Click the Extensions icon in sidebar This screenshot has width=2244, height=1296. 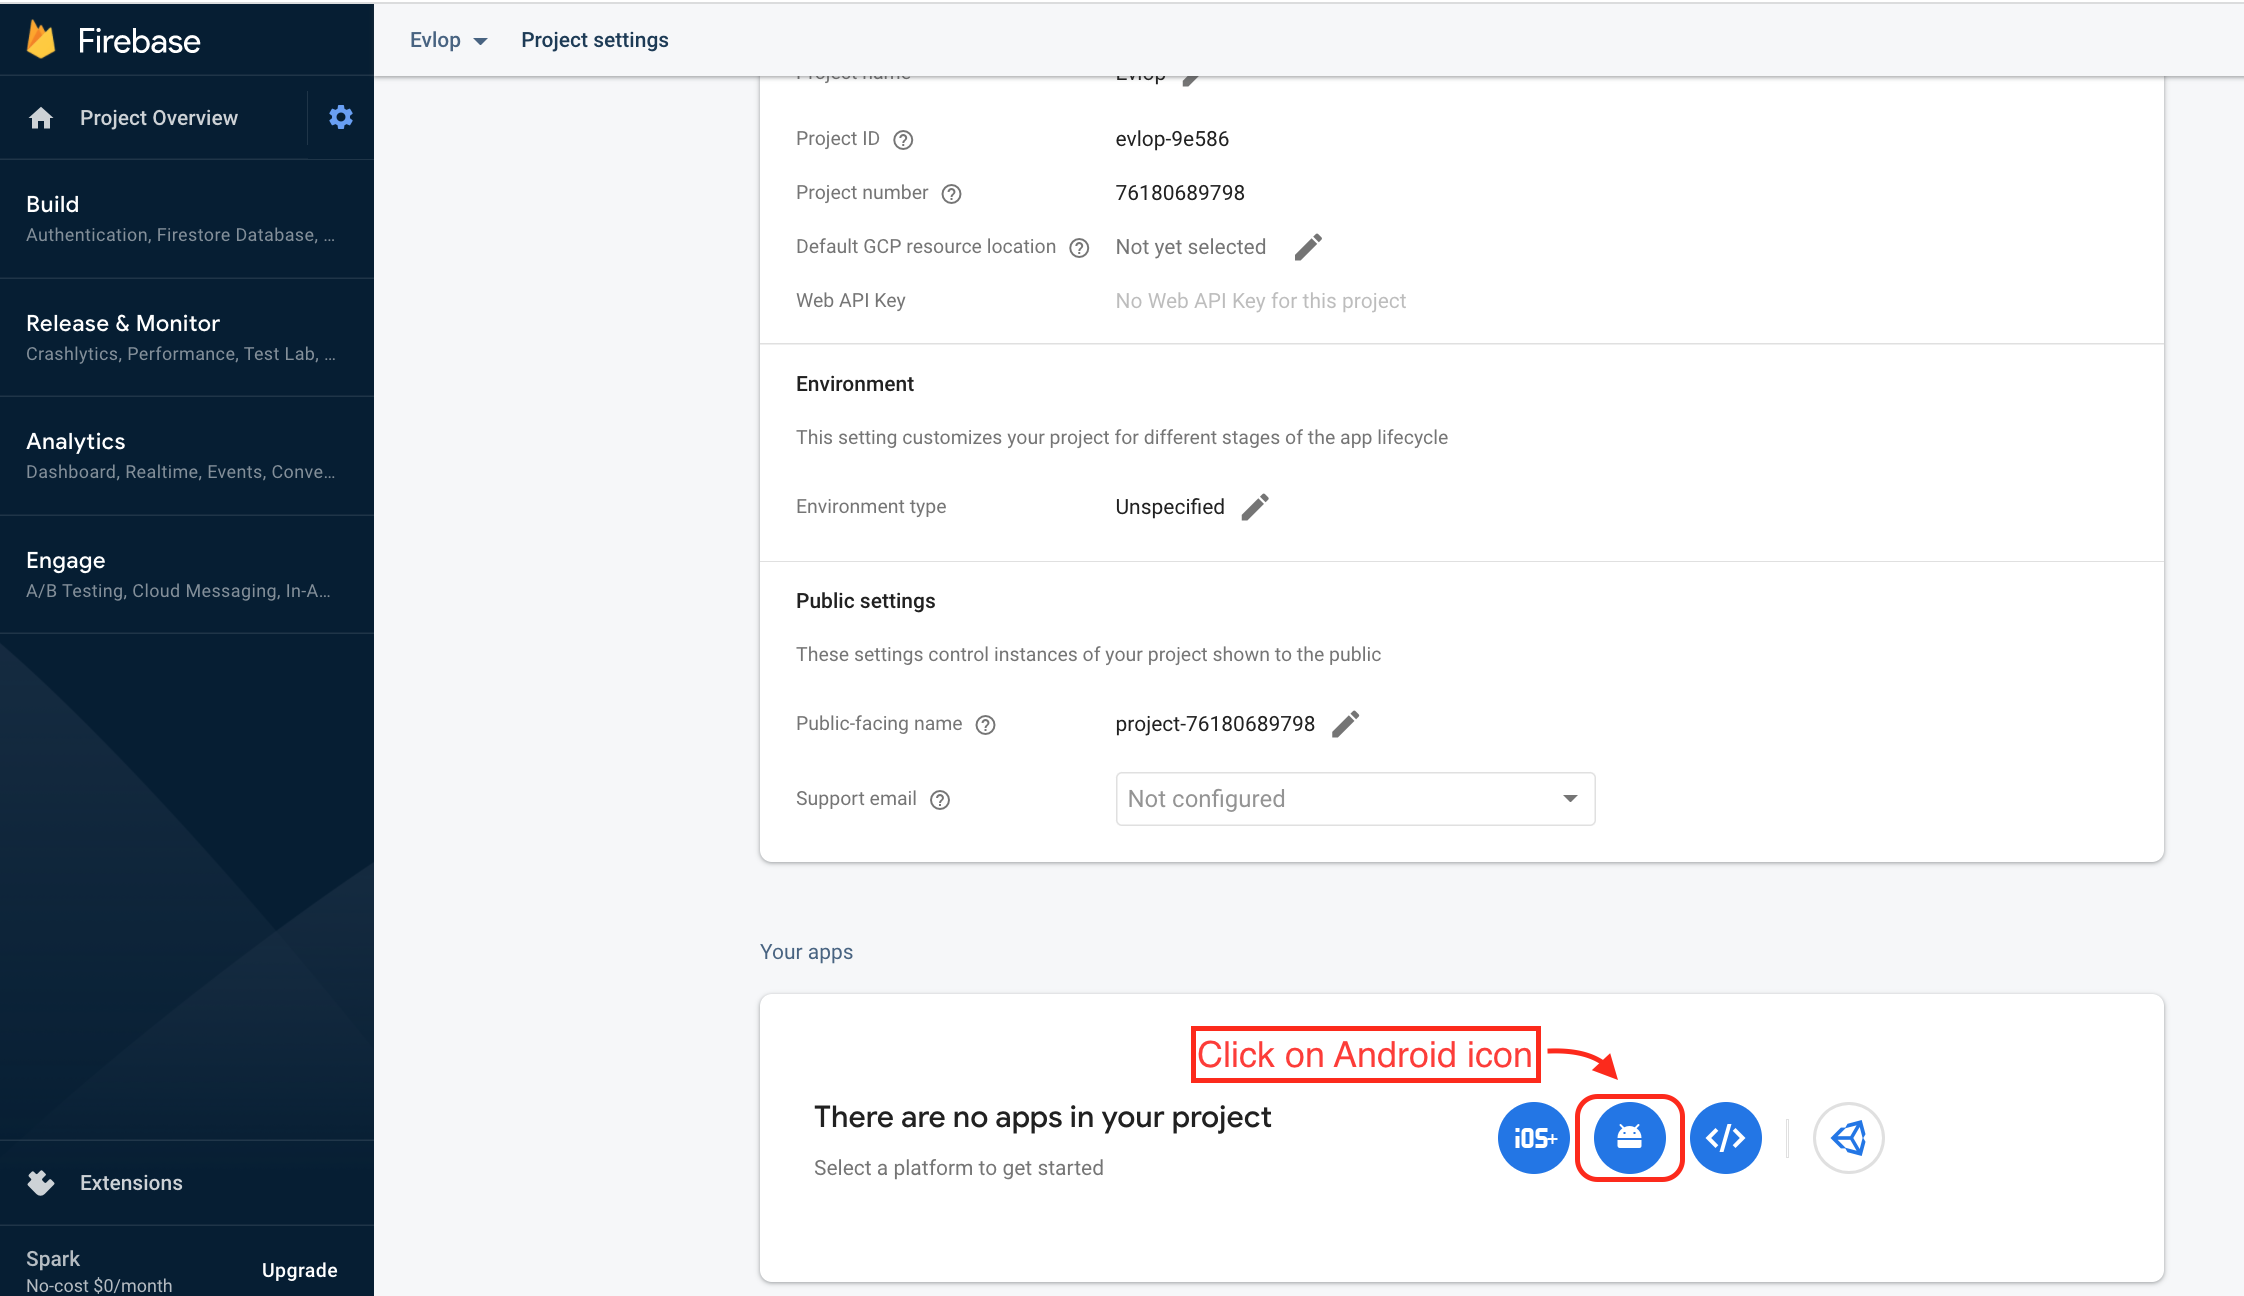[41, 1183]
